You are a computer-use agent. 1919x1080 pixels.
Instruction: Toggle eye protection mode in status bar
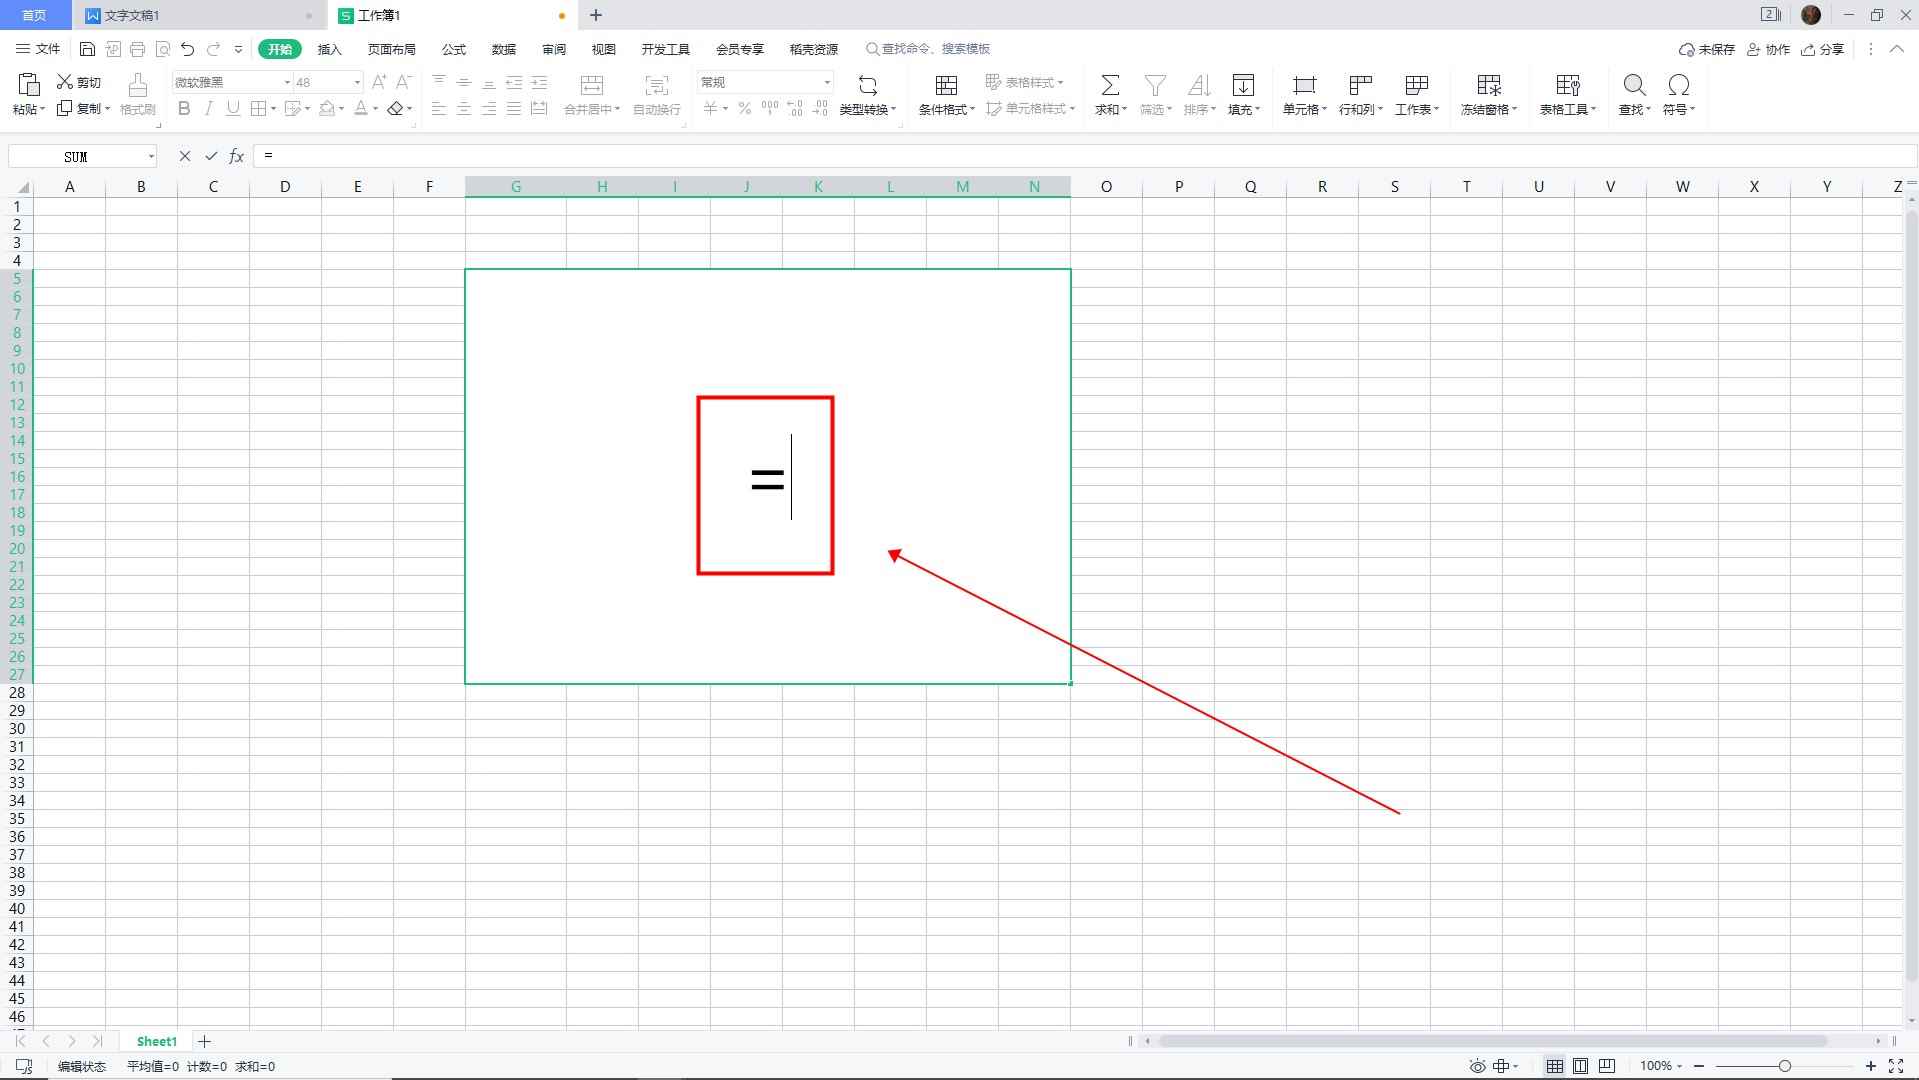click(x=1477, y=1066)
